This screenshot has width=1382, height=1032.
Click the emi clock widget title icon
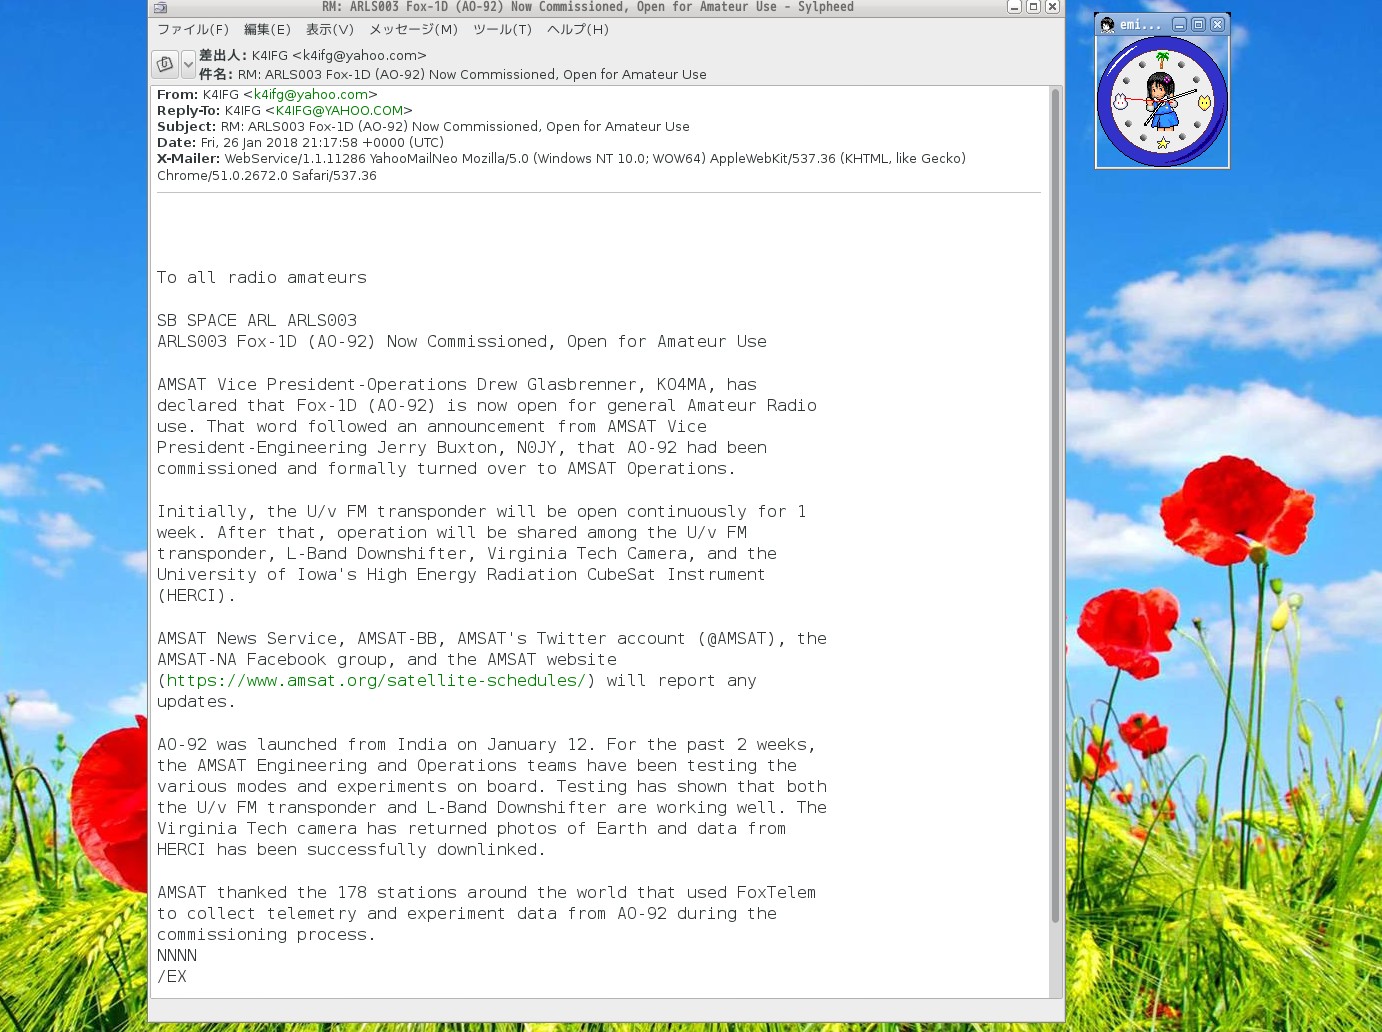click(x=1107, y=25)
